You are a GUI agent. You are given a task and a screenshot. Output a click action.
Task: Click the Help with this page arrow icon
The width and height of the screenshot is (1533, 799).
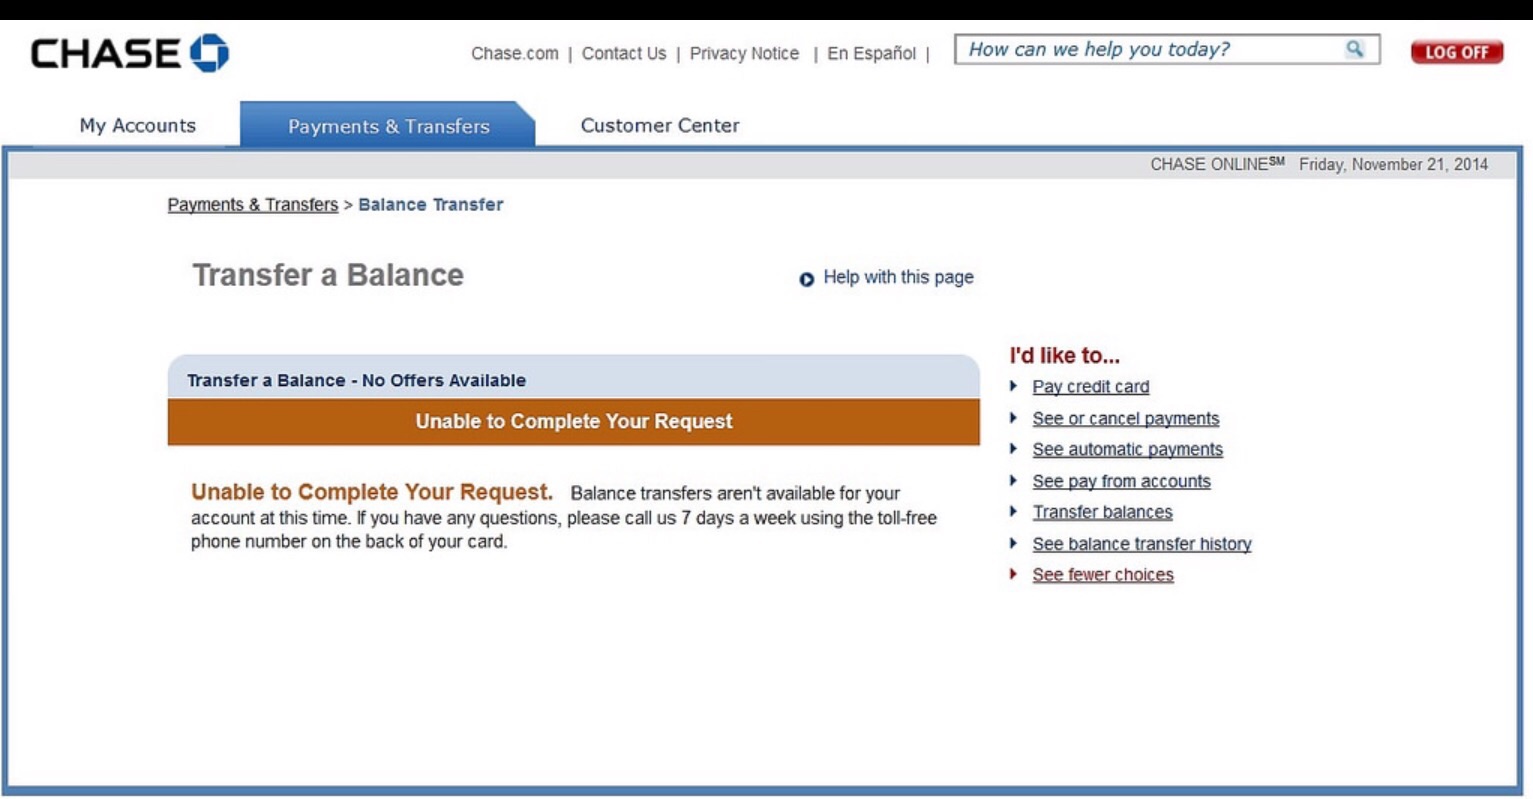tap(806, 279)
